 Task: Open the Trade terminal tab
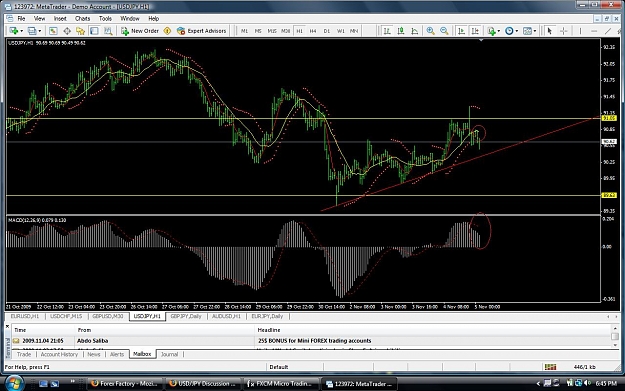click(24, 354)
